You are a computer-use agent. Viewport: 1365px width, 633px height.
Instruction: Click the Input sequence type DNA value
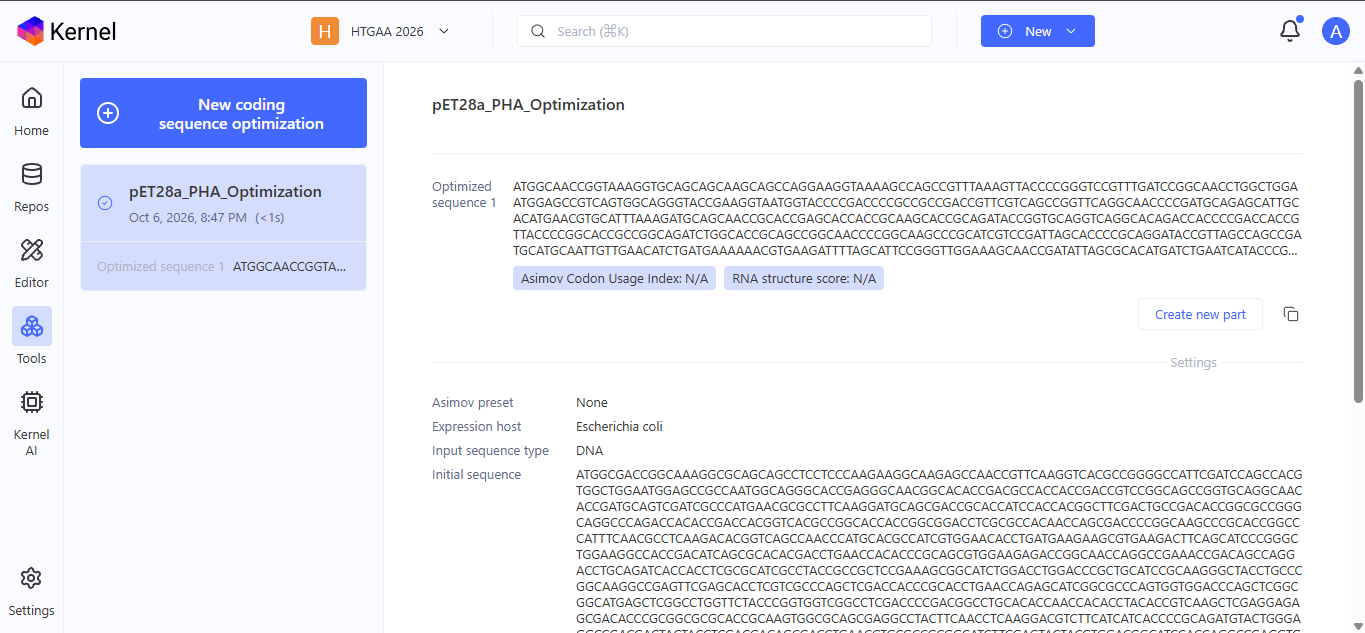coord(590,451)
